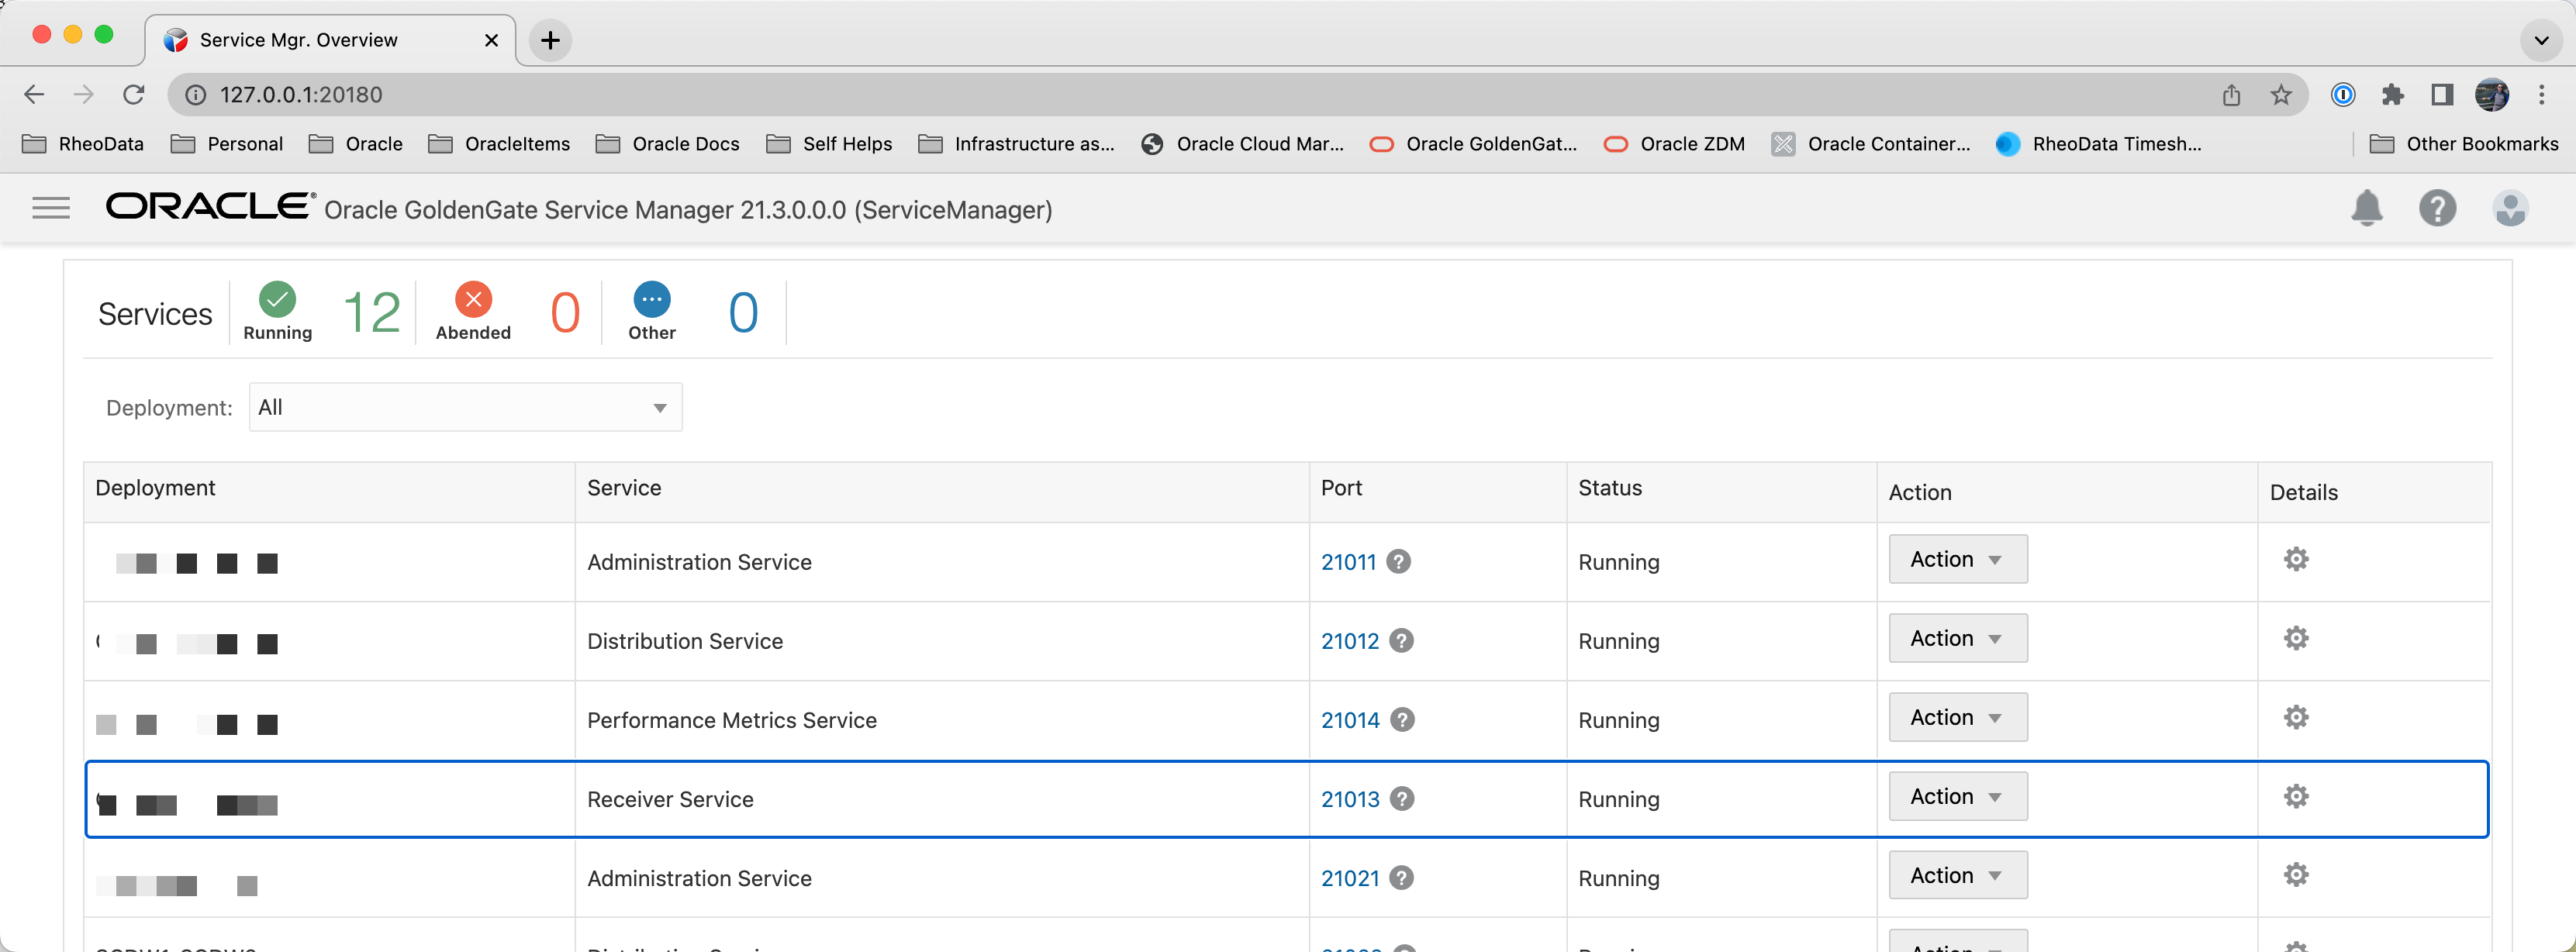Open details gear for Receiver Service
The height and width of the screenshot is (952, 2576).
click(2296, 796)
